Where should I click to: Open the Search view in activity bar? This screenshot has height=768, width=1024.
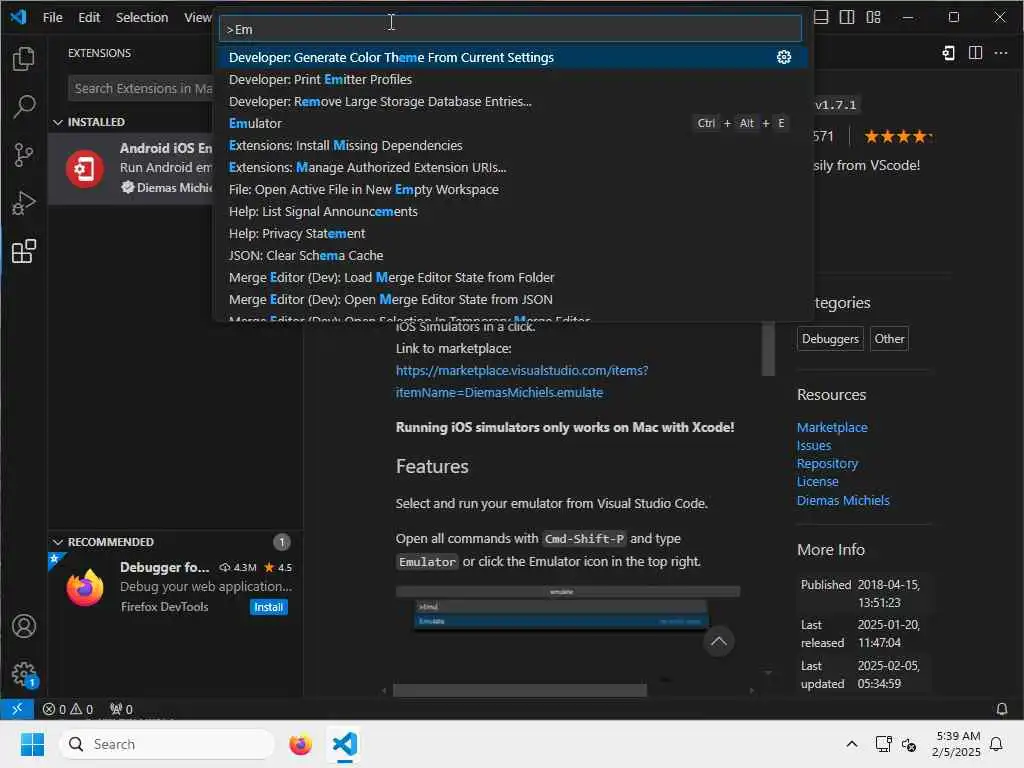[24, 106]
